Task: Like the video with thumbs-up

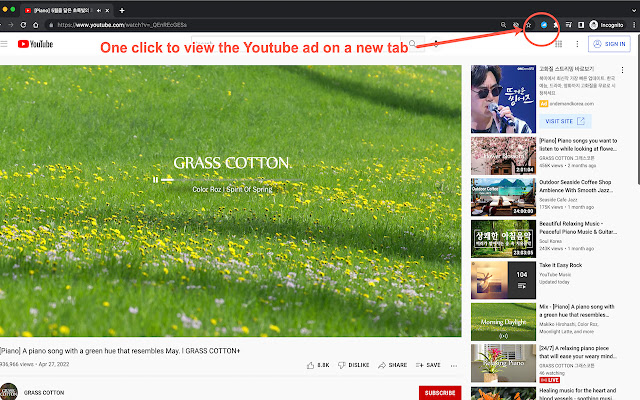Action: pyautogui.click(x=318, y=365)
